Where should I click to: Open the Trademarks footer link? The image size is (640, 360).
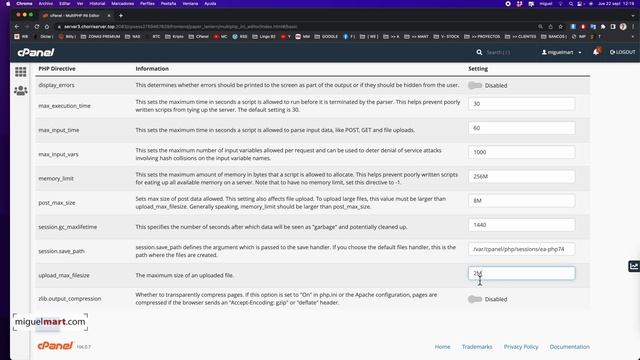(477, 347)
